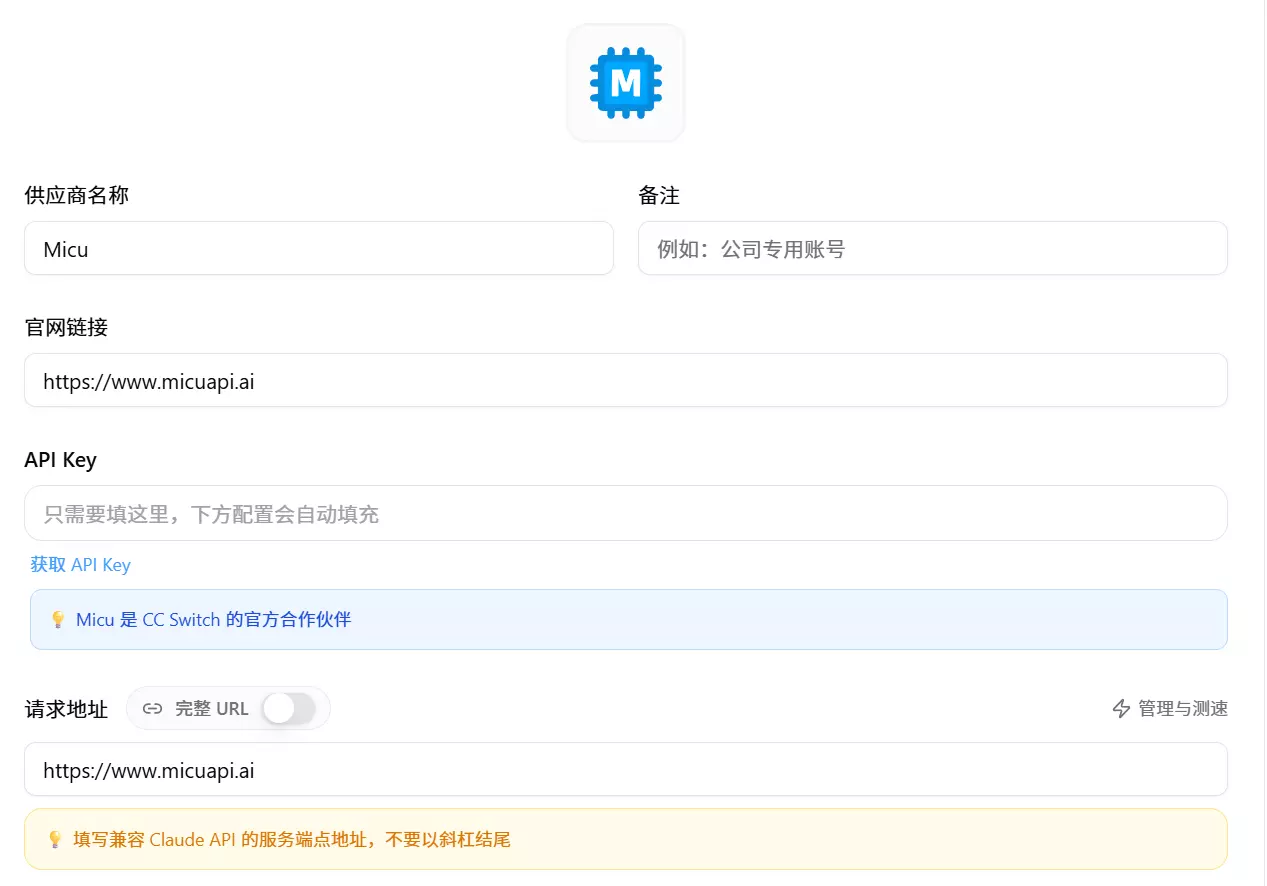Focus the 供应商名称 field containing Micu

[319, 248]
